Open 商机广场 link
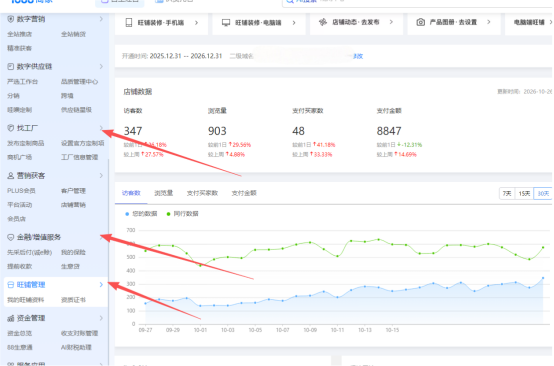The width and height of the screenshot is (554, 366). pyautogui.click(x=19, y=157)
